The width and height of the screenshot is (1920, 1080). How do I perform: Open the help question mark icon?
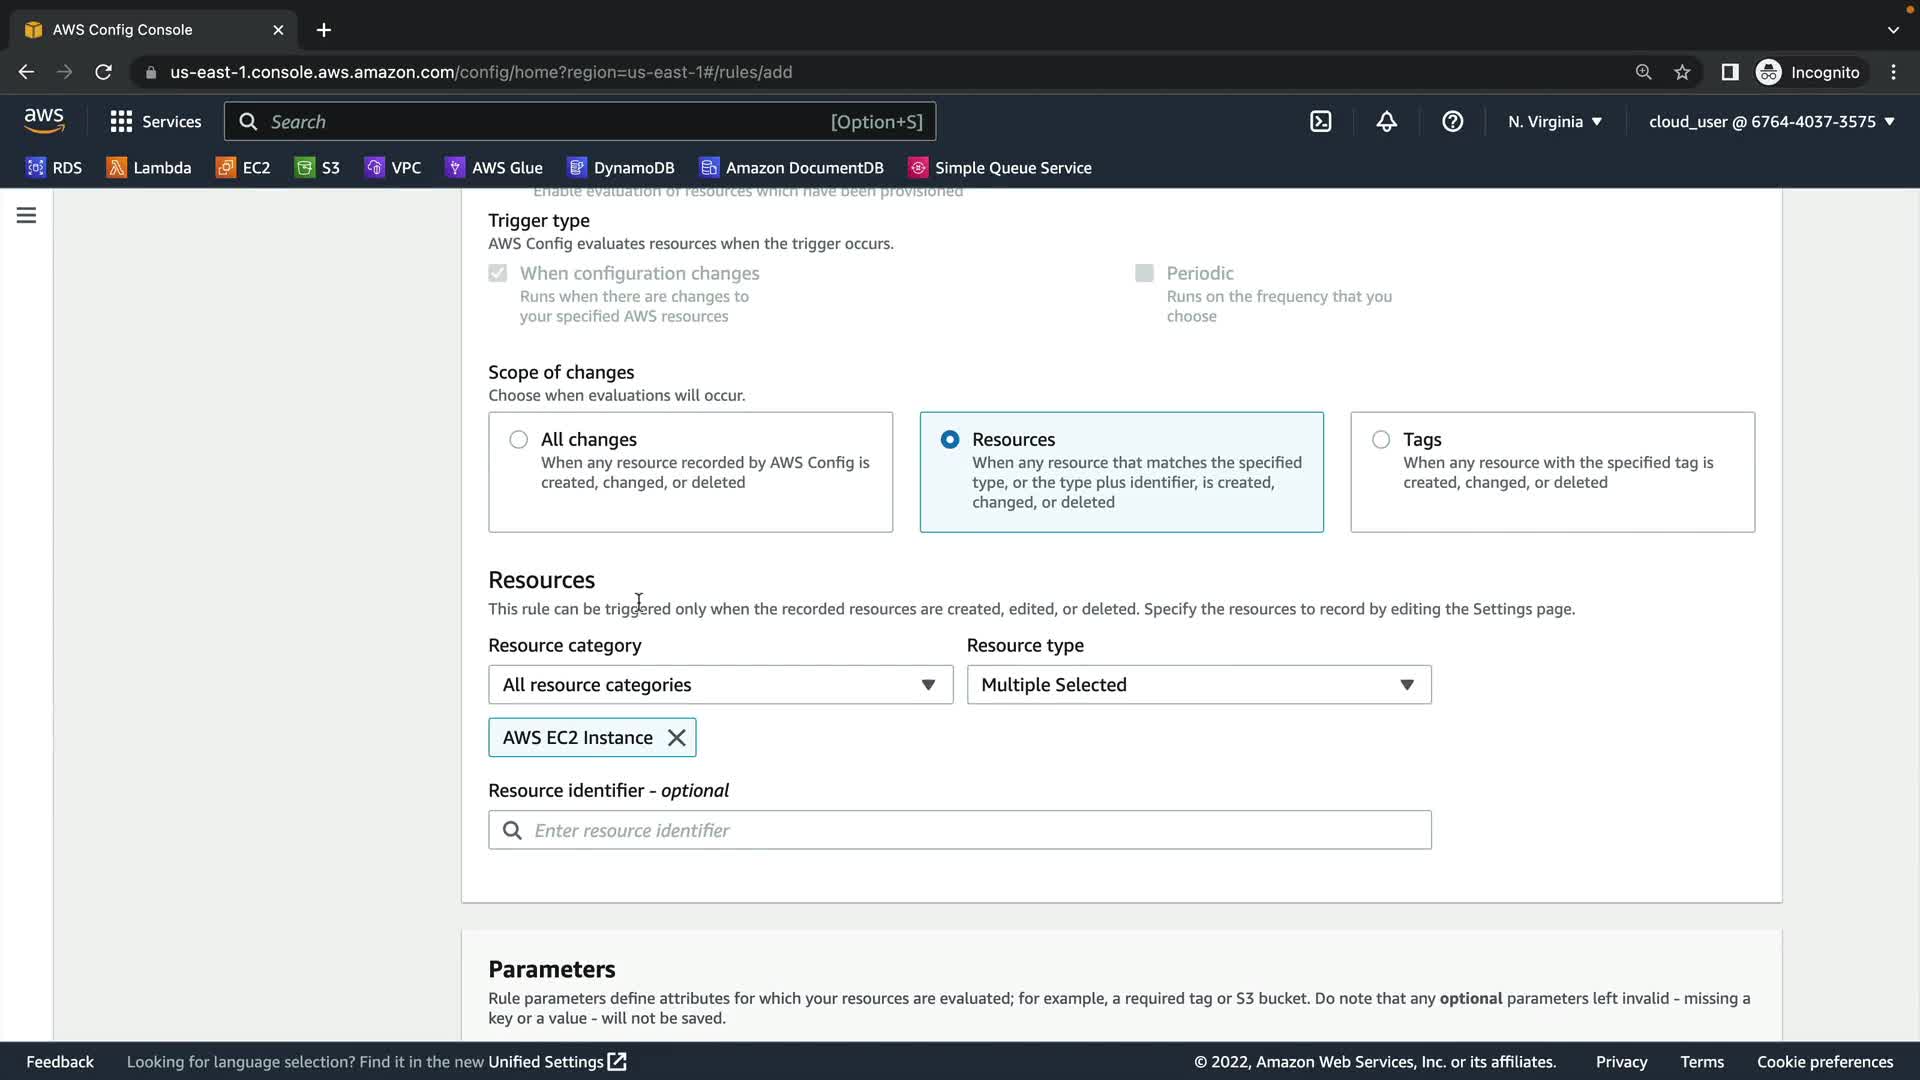coord(1452,121)
